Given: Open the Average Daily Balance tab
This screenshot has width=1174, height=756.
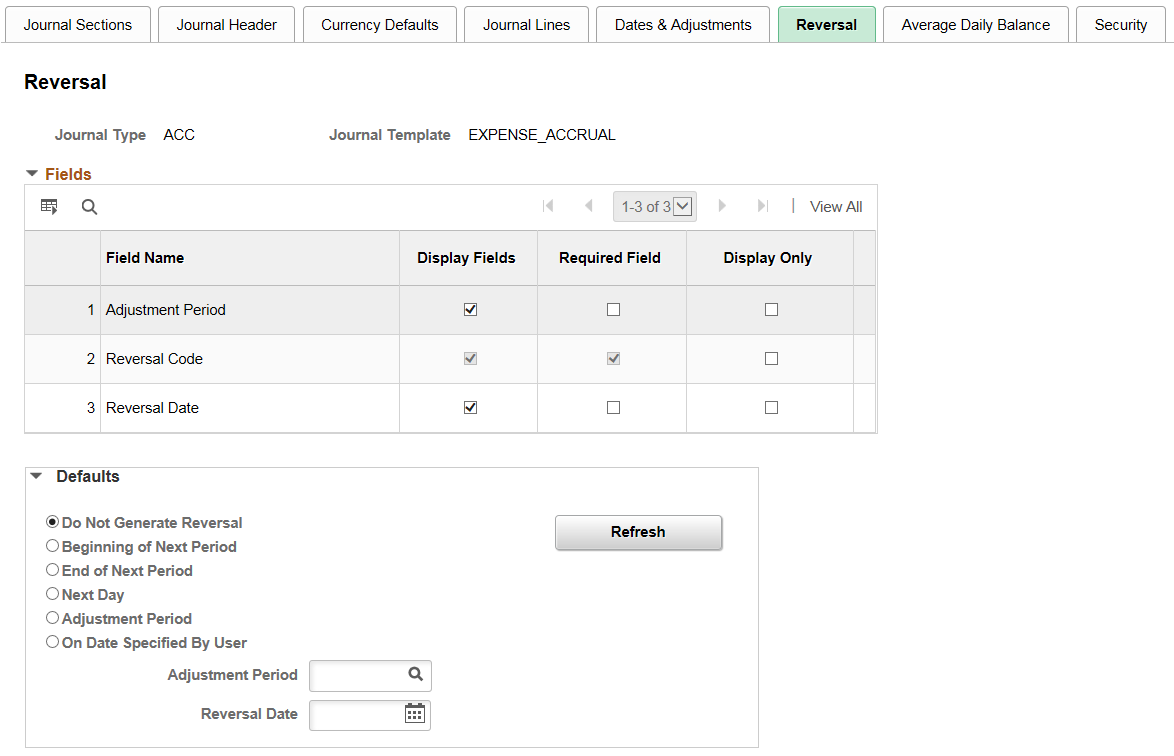Looking at the screenshot, I should click(x=976, y=25).
